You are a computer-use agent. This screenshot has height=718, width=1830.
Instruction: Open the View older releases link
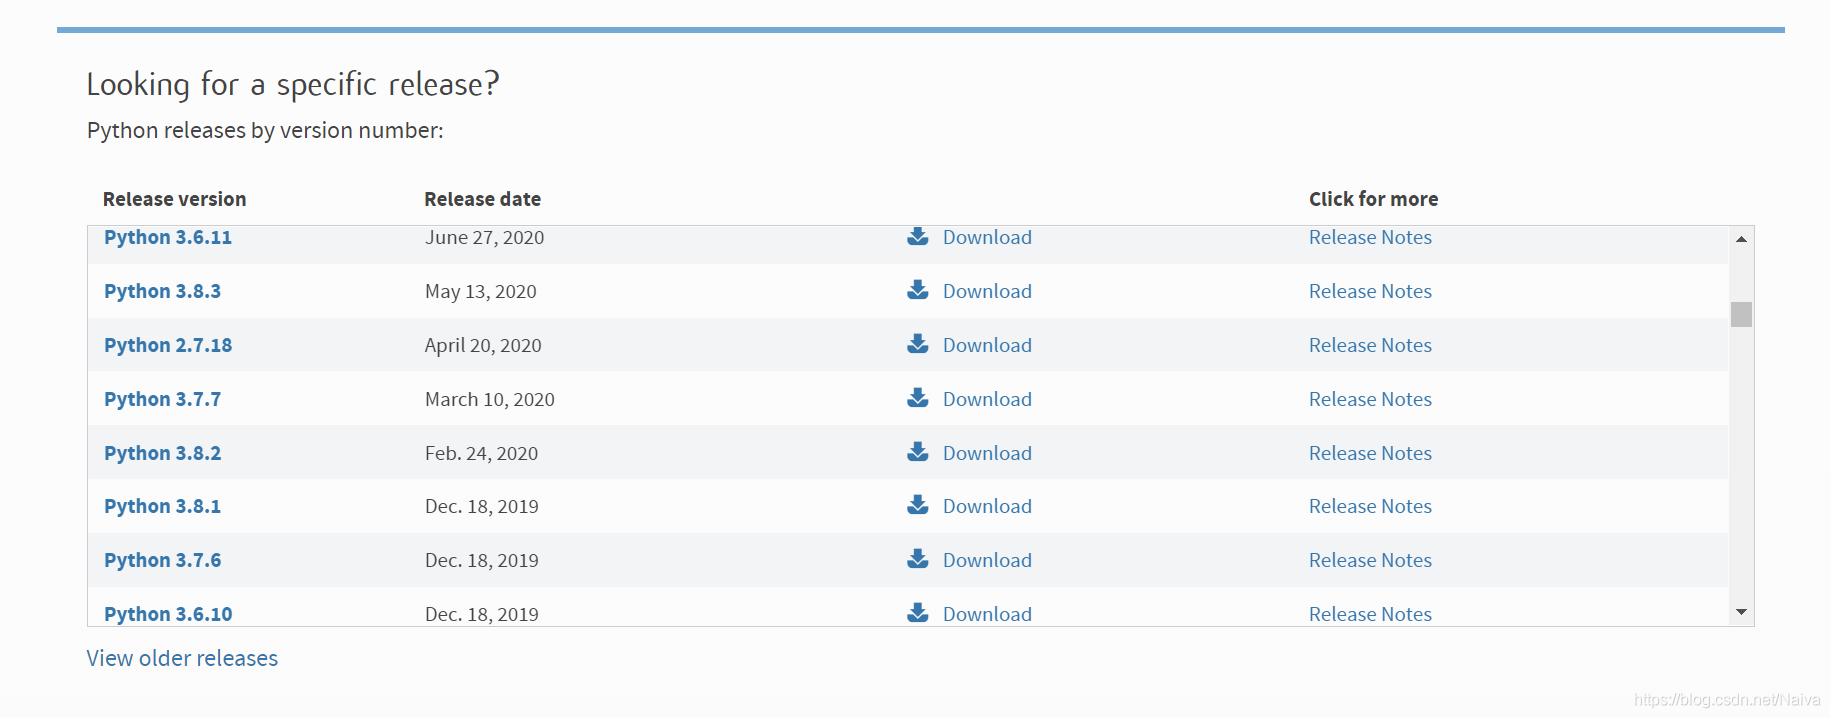[182, 658]
